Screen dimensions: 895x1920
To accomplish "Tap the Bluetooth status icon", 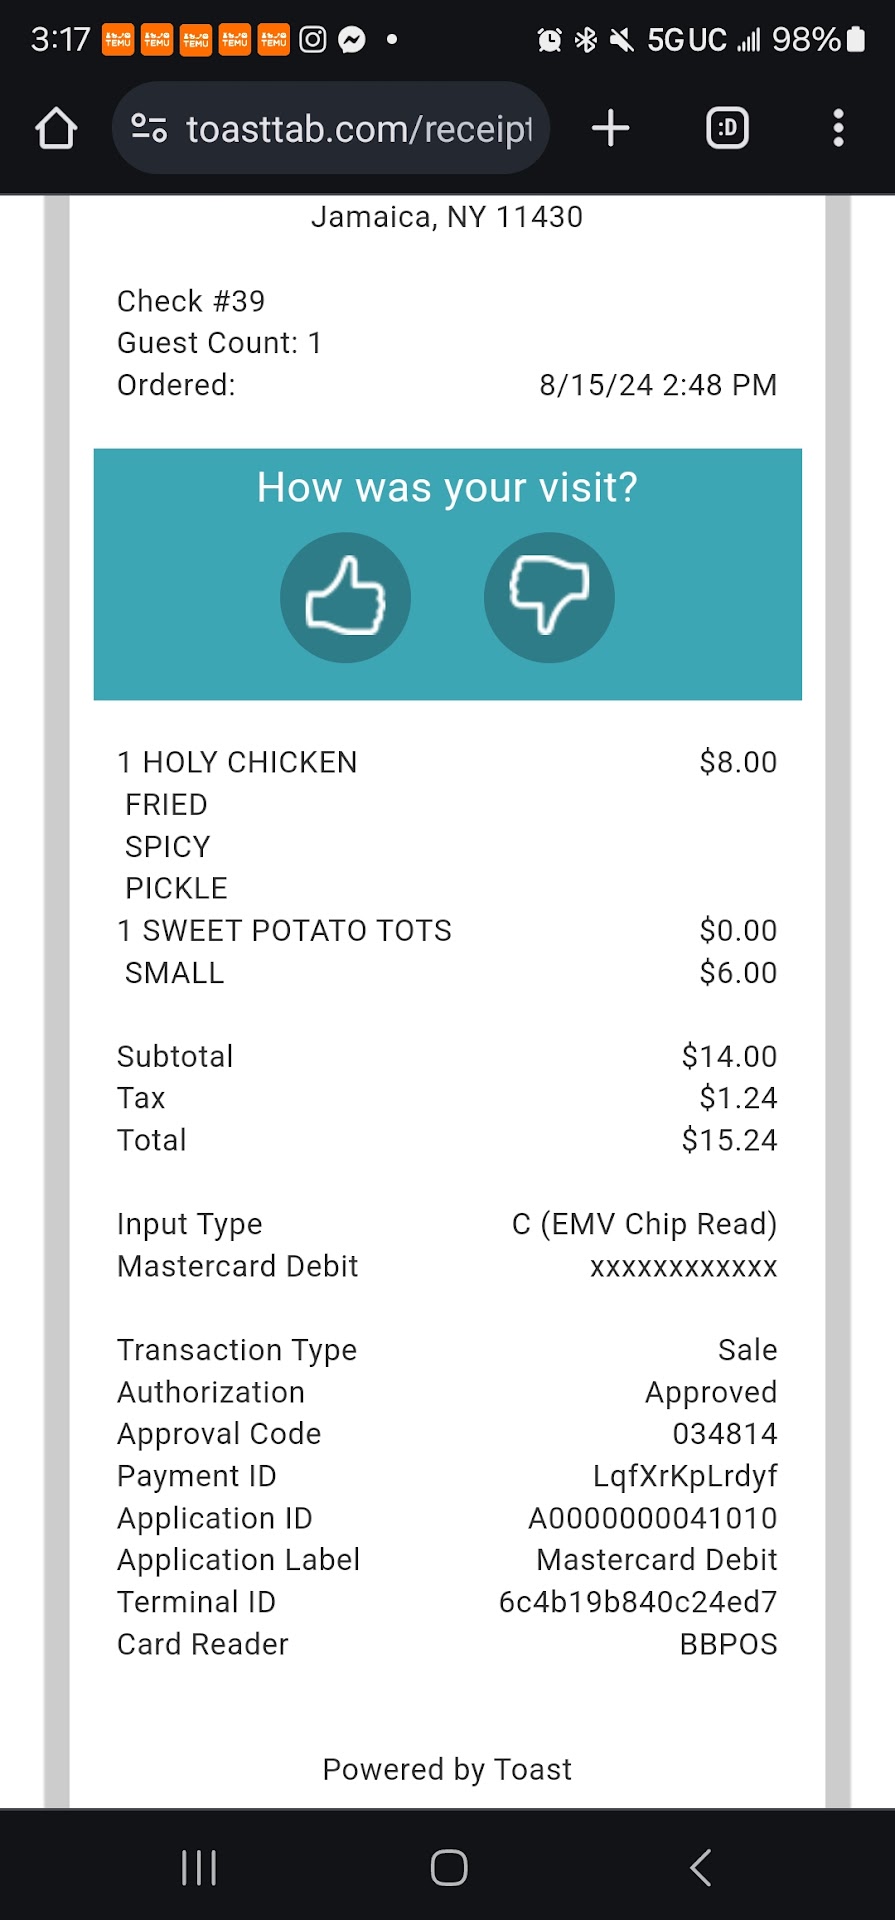I will pyautogui.click(x=586, y=40).
